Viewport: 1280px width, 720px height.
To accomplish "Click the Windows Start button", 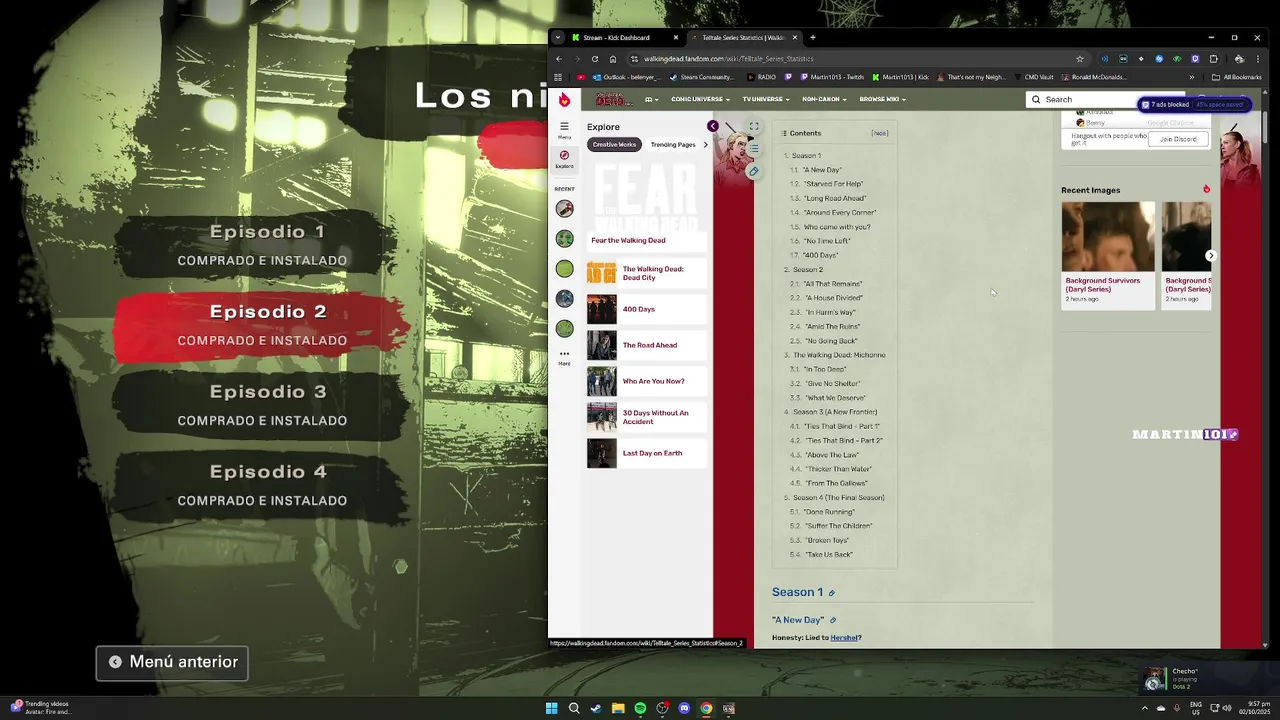I will [551, 708].
